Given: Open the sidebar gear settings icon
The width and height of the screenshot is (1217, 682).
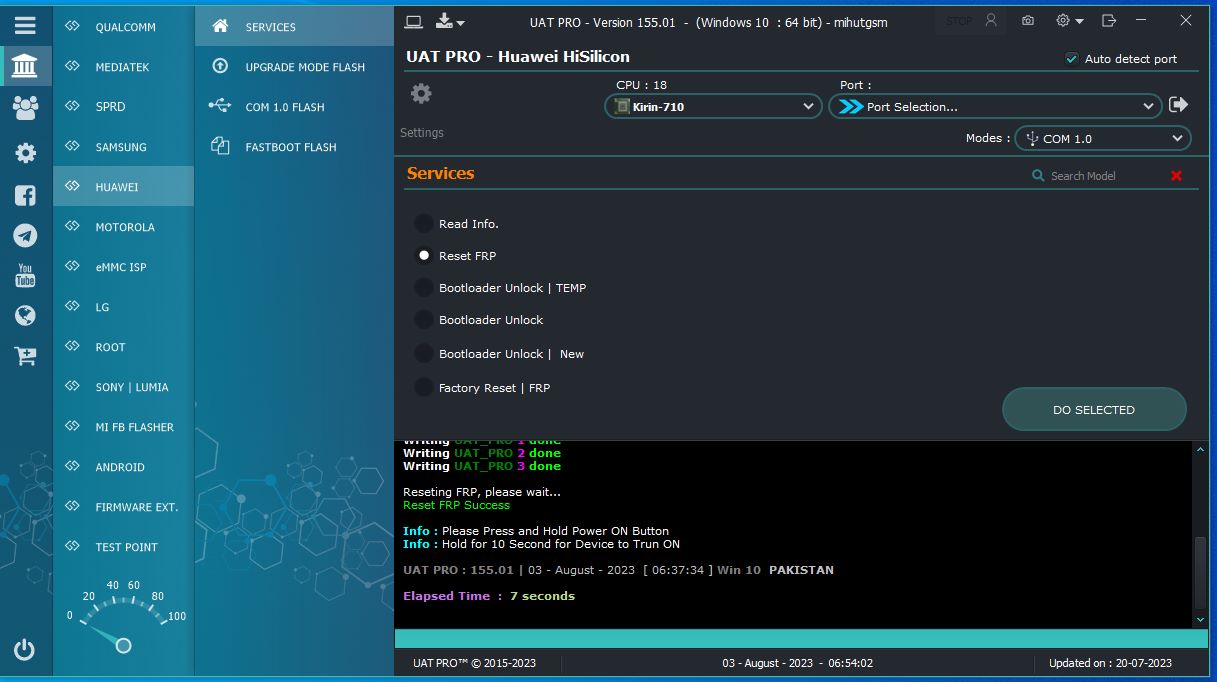Looking at the screenshot, I should coord(25,153).
